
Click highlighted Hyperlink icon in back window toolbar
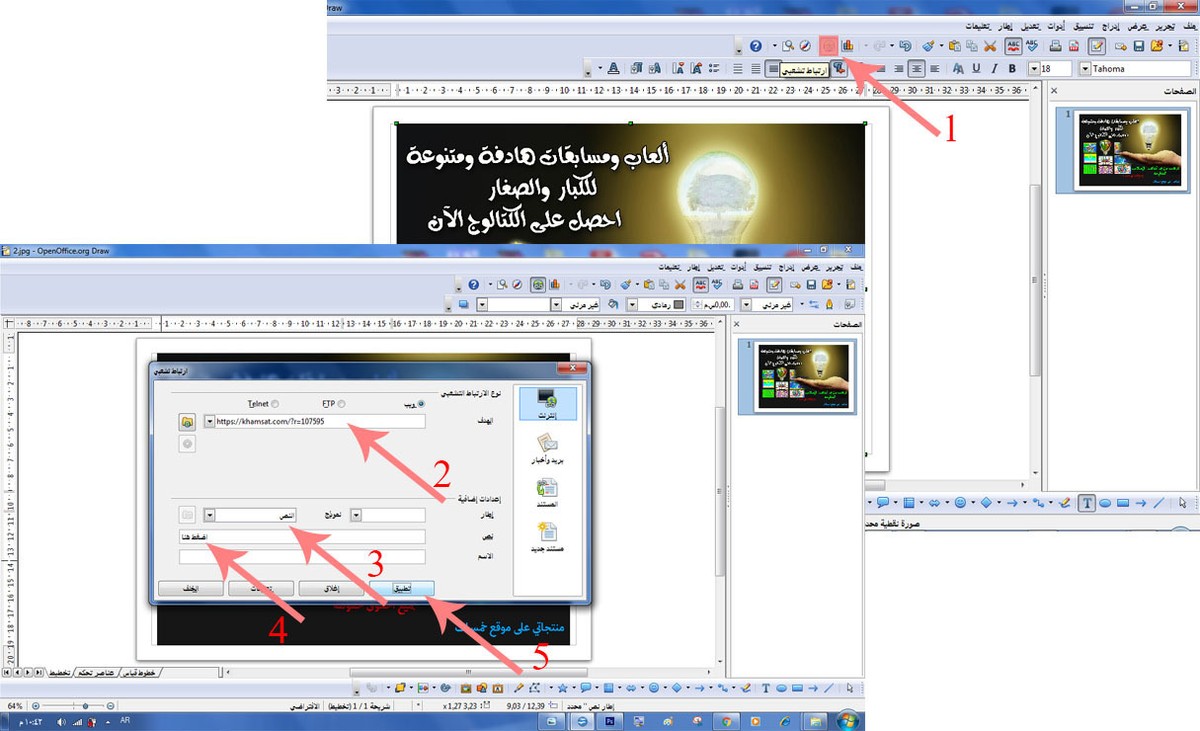(x=828, y=46)
